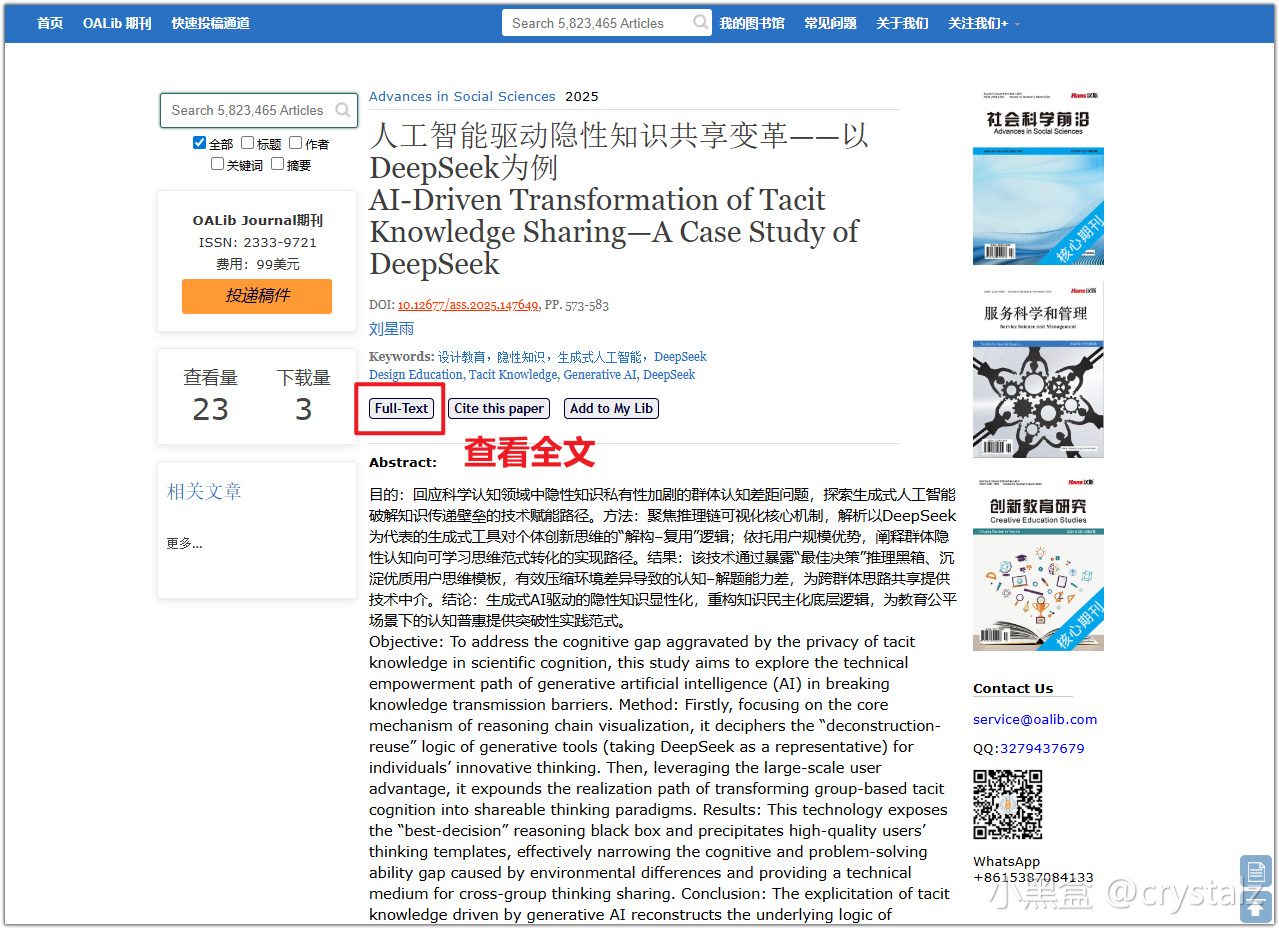Click the OALib Journal期刊 title text
The width and height of the screenshot is (1279, 929).
coord(258,220)
